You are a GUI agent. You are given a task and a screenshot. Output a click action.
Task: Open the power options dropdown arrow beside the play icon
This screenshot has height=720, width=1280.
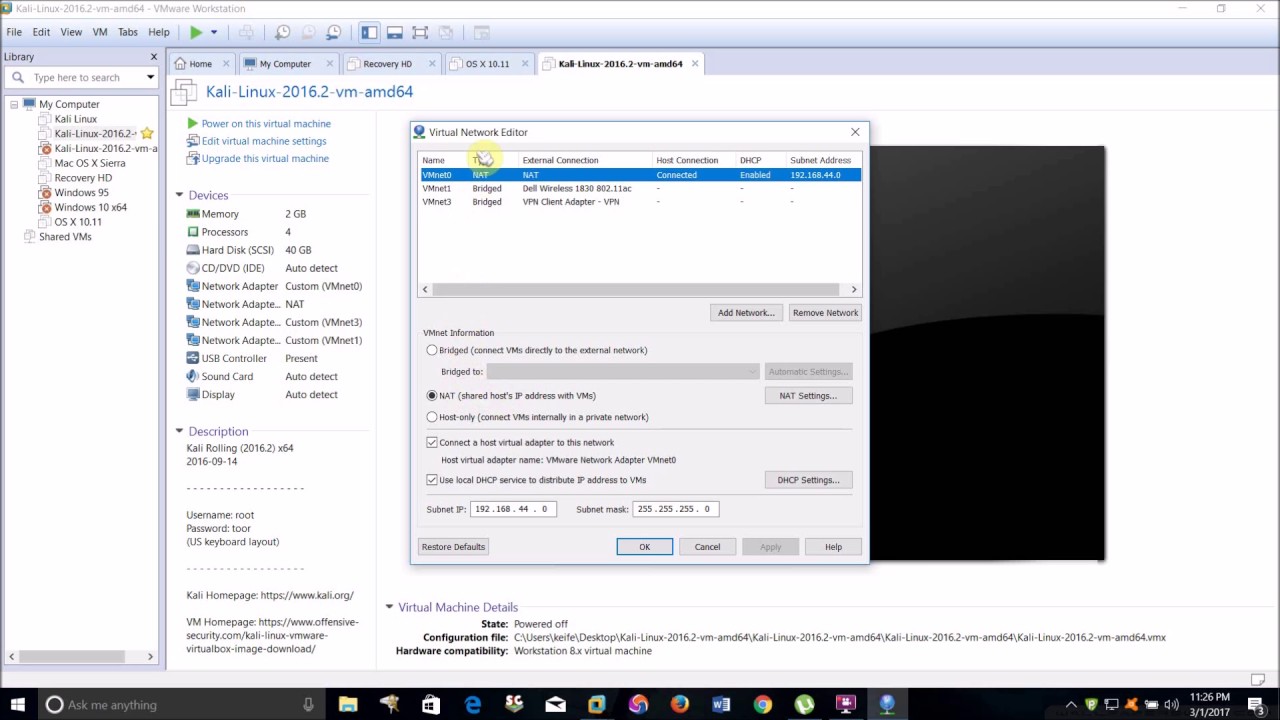[214, 32]
